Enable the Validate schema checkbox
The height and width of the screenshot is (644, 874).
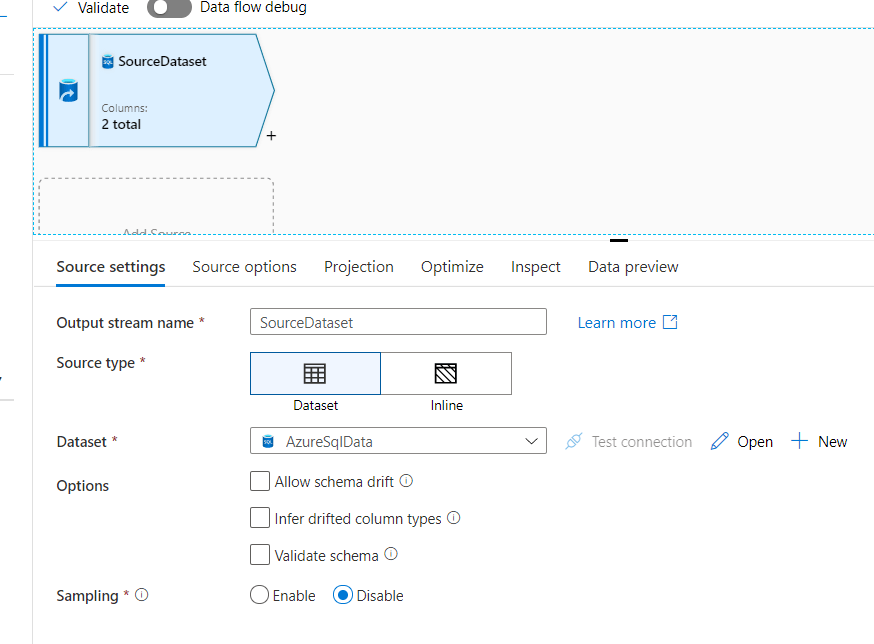click(x=260, y=555)
